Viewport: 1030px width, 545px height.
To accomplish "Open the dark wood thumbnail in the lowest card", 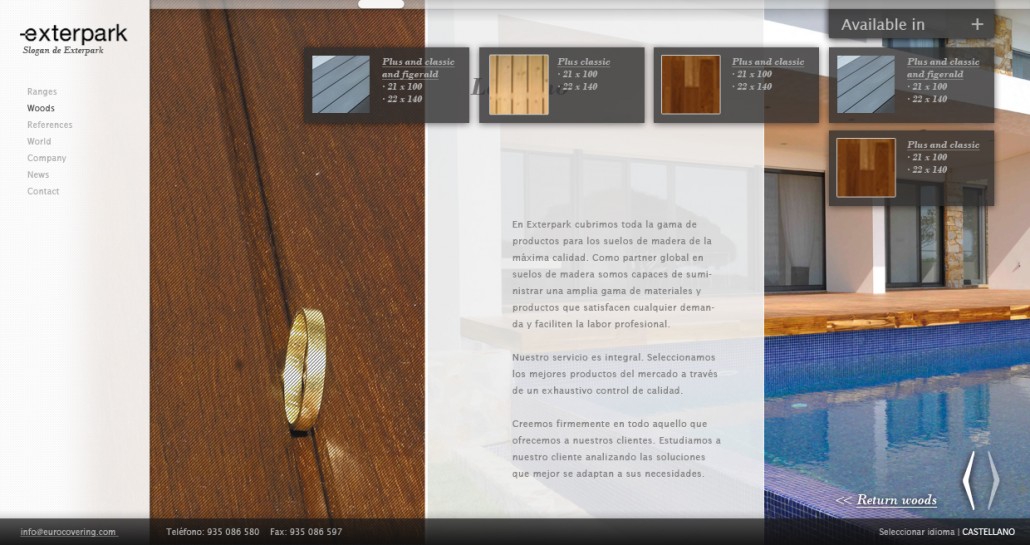I will 866,168.
